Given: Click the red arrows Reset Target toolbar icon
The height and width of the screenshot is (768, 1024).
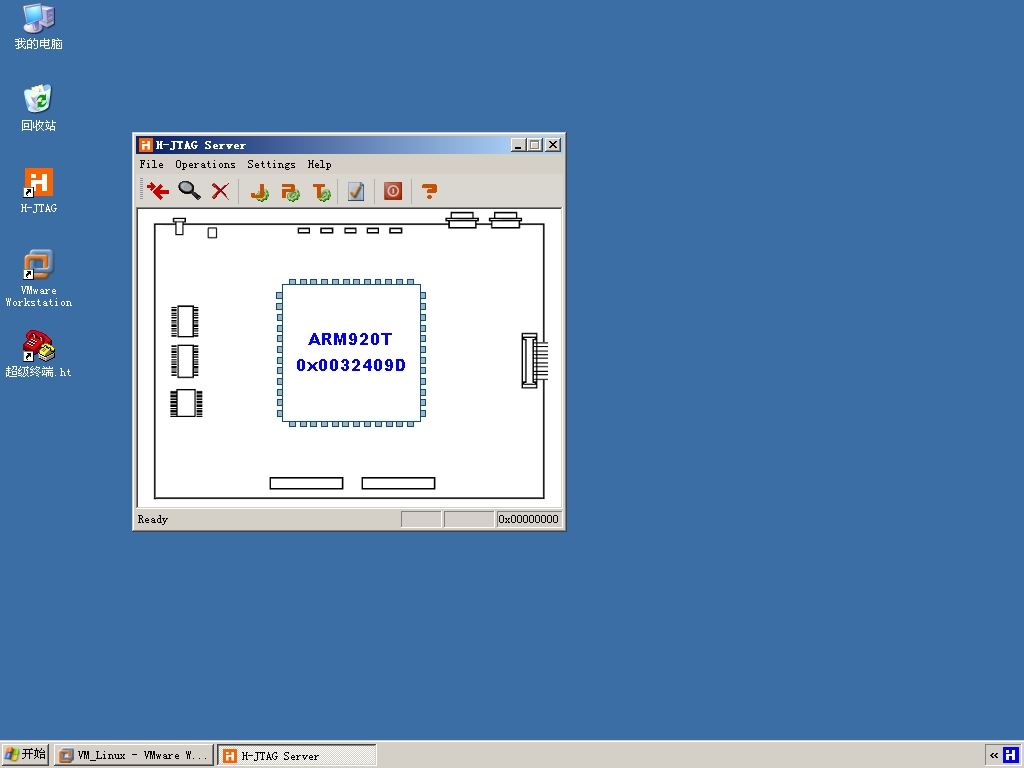Looking at the screenshot, I should pyautogui.click(x=158, y=191).
